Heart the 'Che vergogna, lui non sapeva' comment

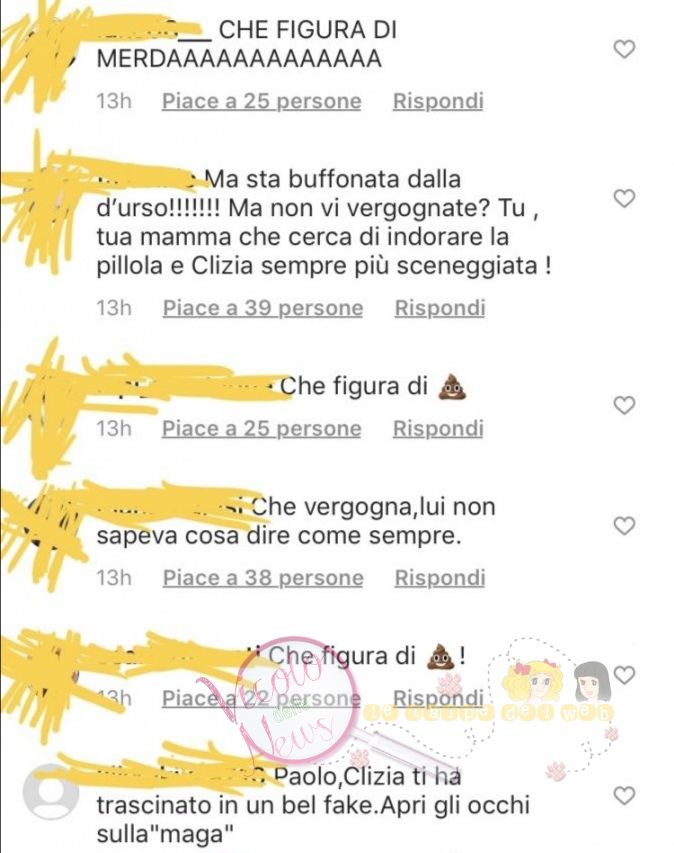coord(624,526)
